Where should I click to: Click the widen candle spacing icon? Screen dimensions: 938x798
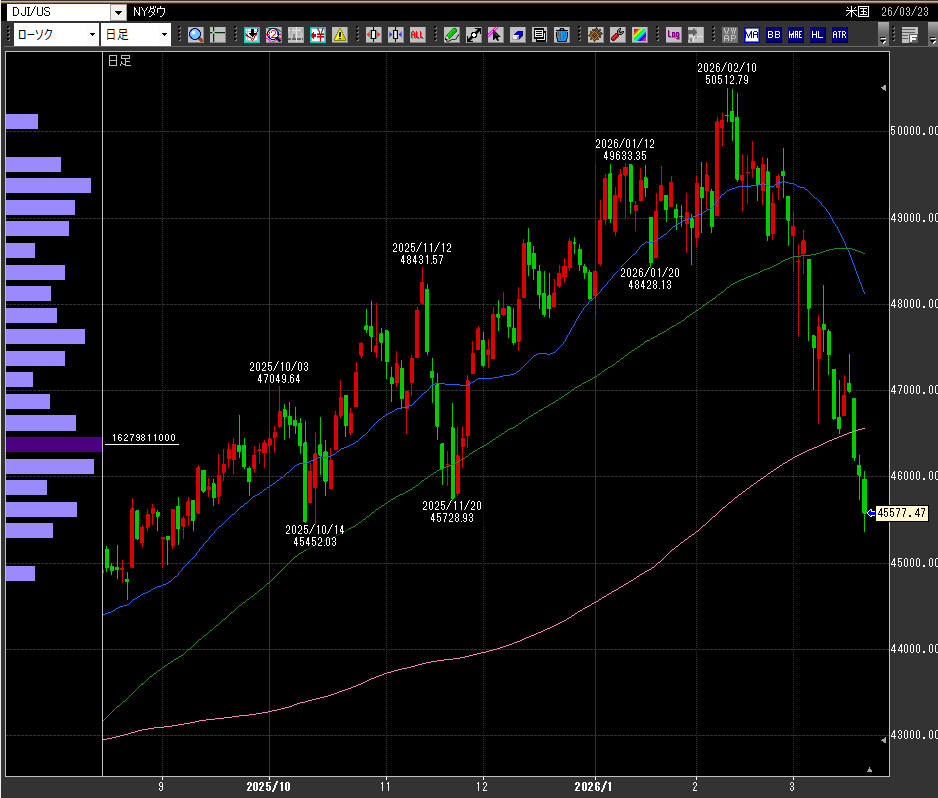pyautogui.click(x=374, y=35)
